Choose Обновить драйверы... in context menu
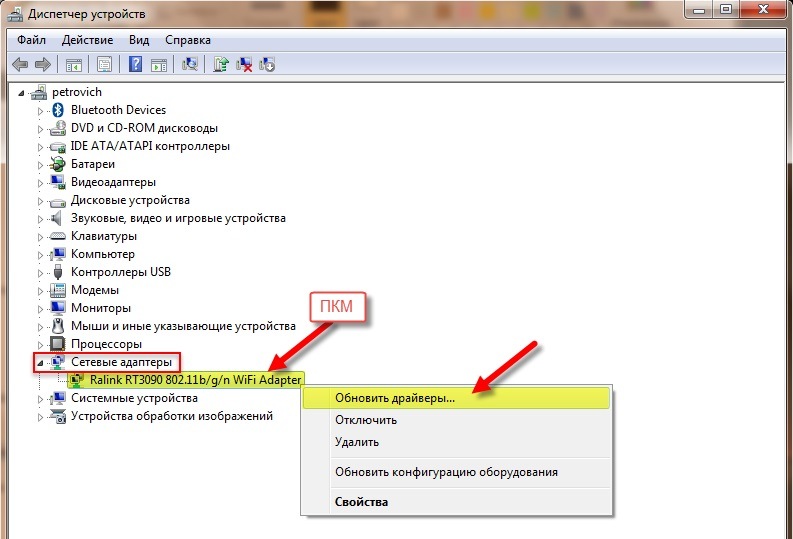 point(456,398)
